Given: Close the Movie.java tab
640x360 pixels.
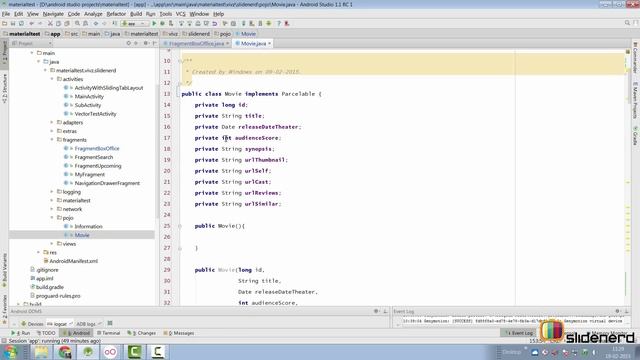Looking at the screenshot, I should coord(269,43).
